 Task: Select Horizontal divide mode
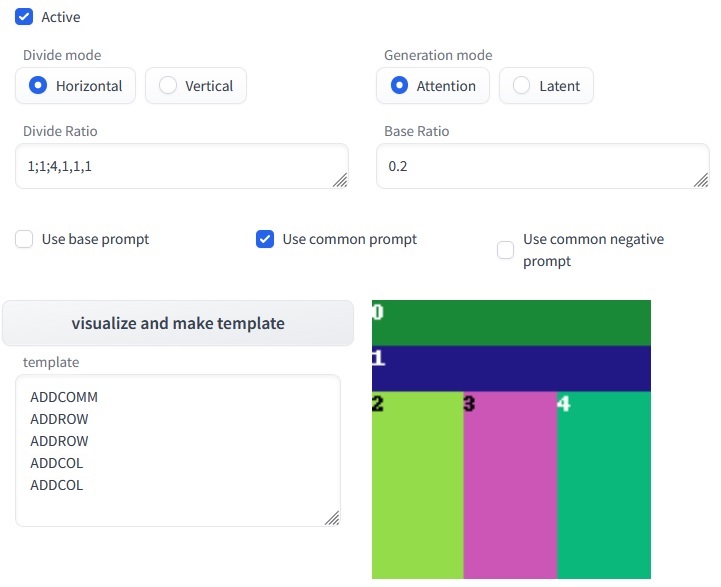[x=39, y=86]
